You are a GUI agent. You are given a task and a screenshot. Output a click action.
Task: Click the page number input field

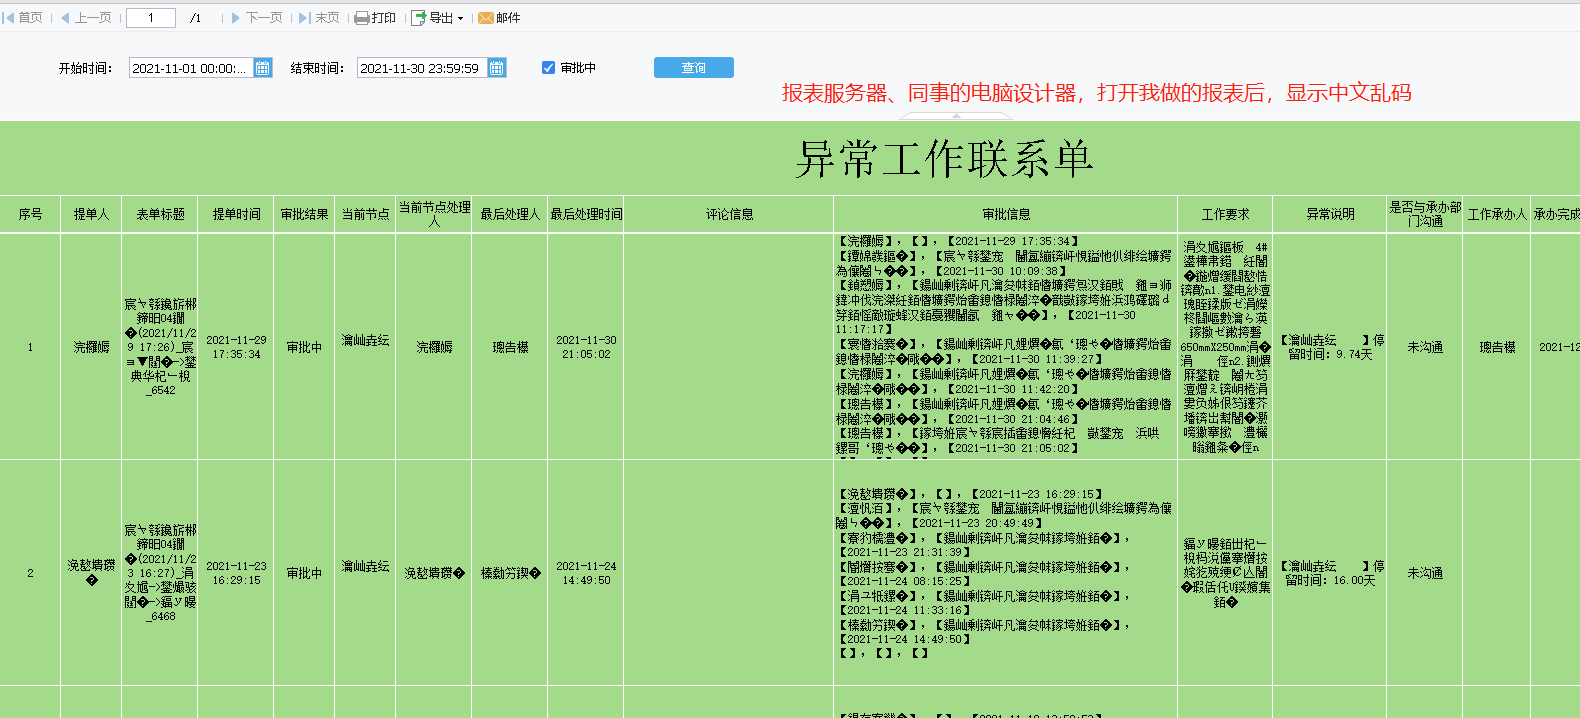pos(151,18)
